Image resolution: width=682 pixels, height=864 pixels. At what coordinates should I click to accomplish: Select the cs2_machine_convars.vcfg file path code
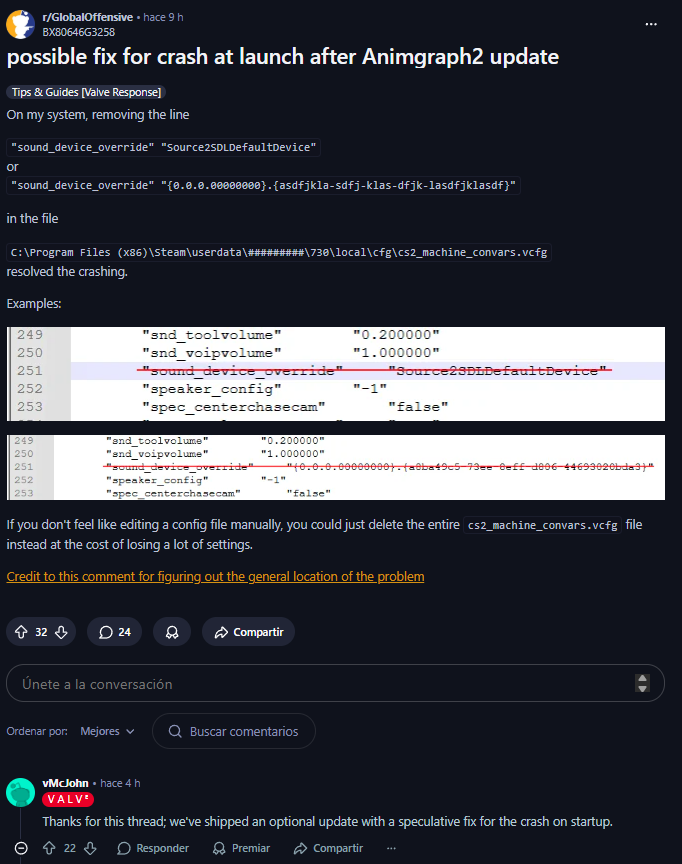pyautogui.click(x=279, y=252)
